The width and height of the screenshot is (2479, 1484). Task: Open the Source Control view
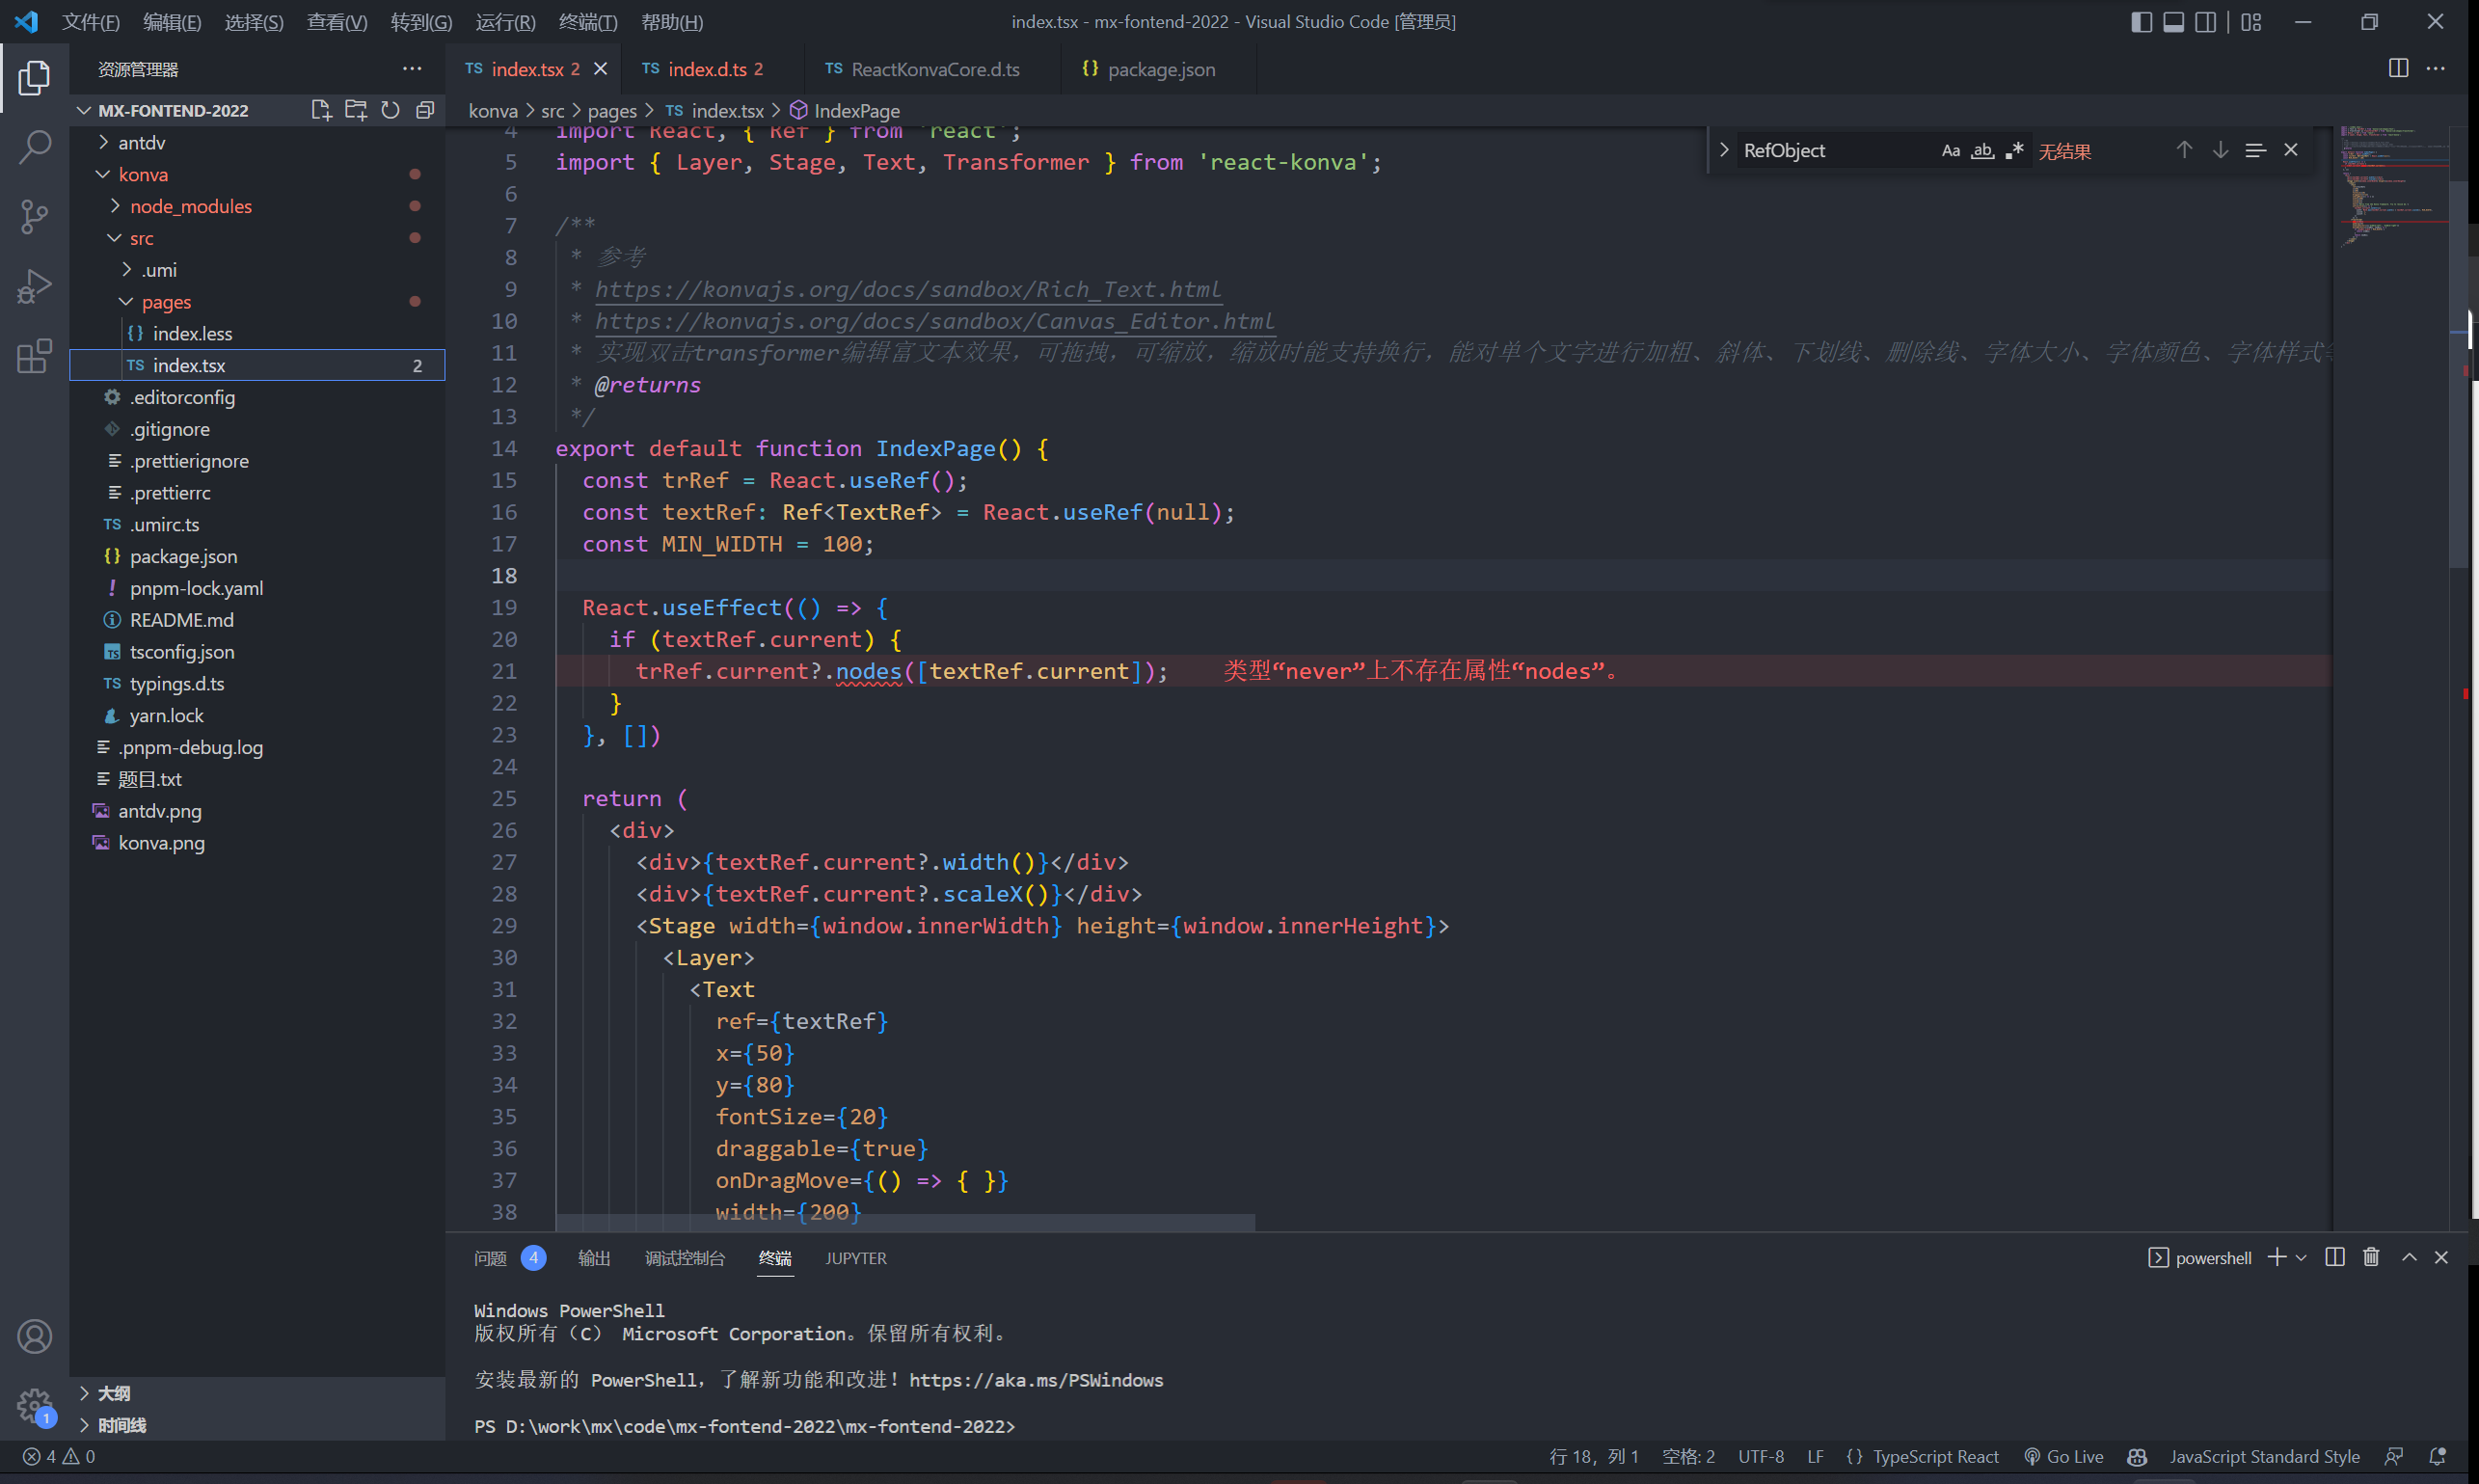[x=34, y=216]
